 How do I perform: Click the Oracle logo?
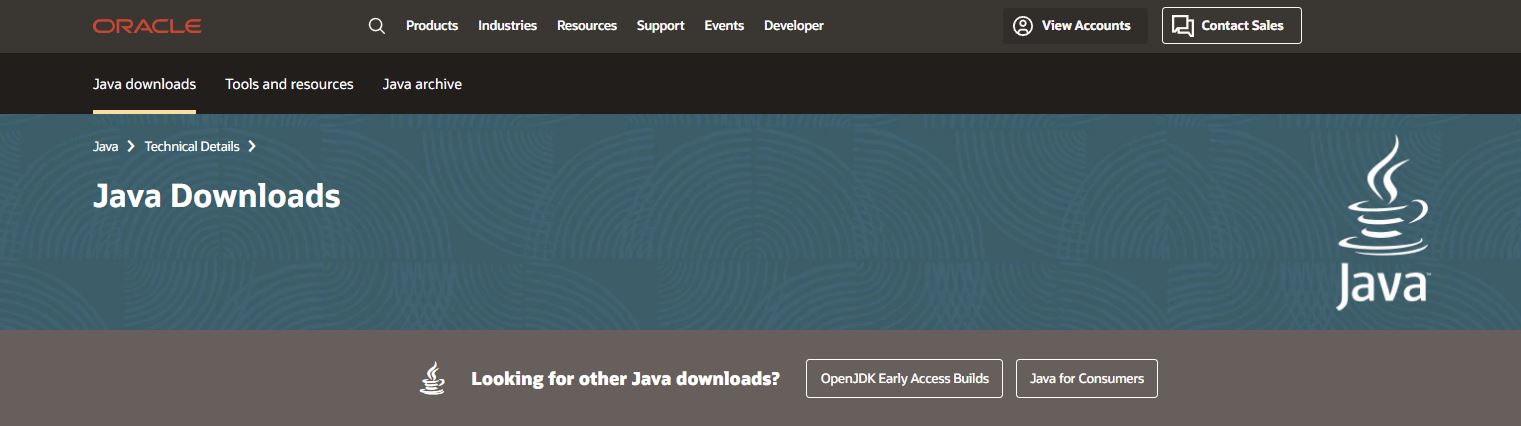pyautogui.click(x=147, y=26)
